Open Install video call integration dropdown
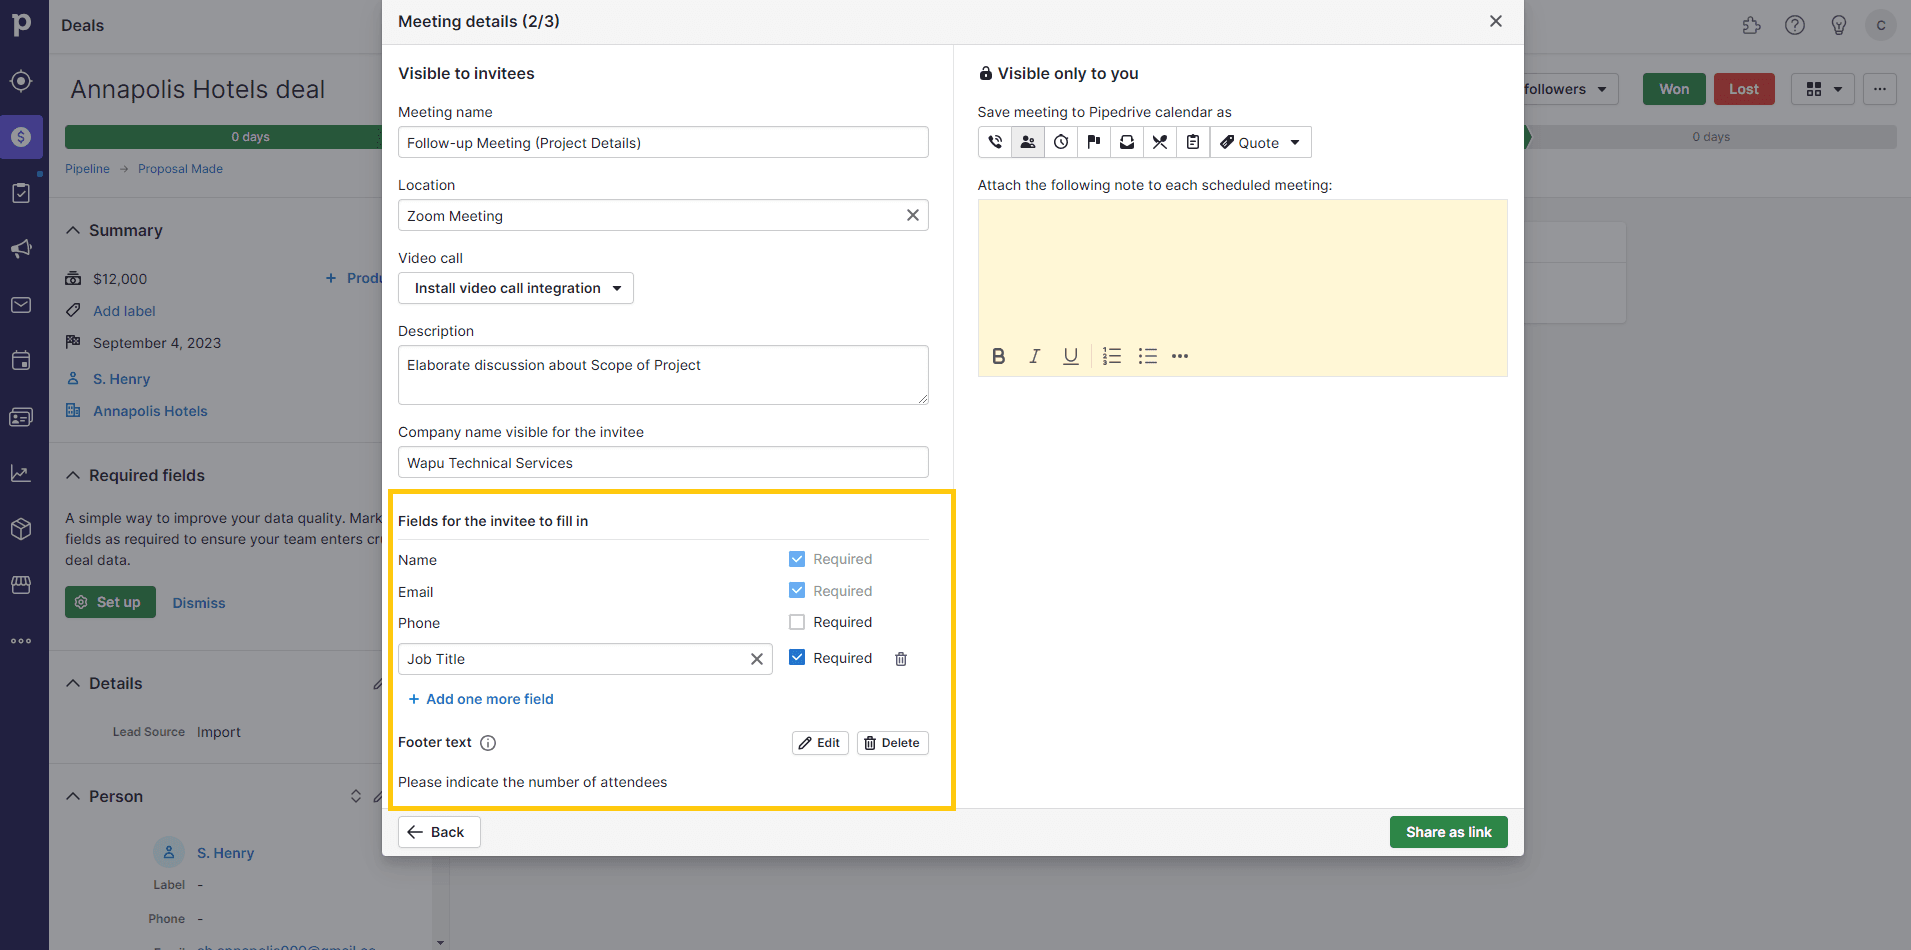Screen dimensions: 1911x950 tap(516, 288)
